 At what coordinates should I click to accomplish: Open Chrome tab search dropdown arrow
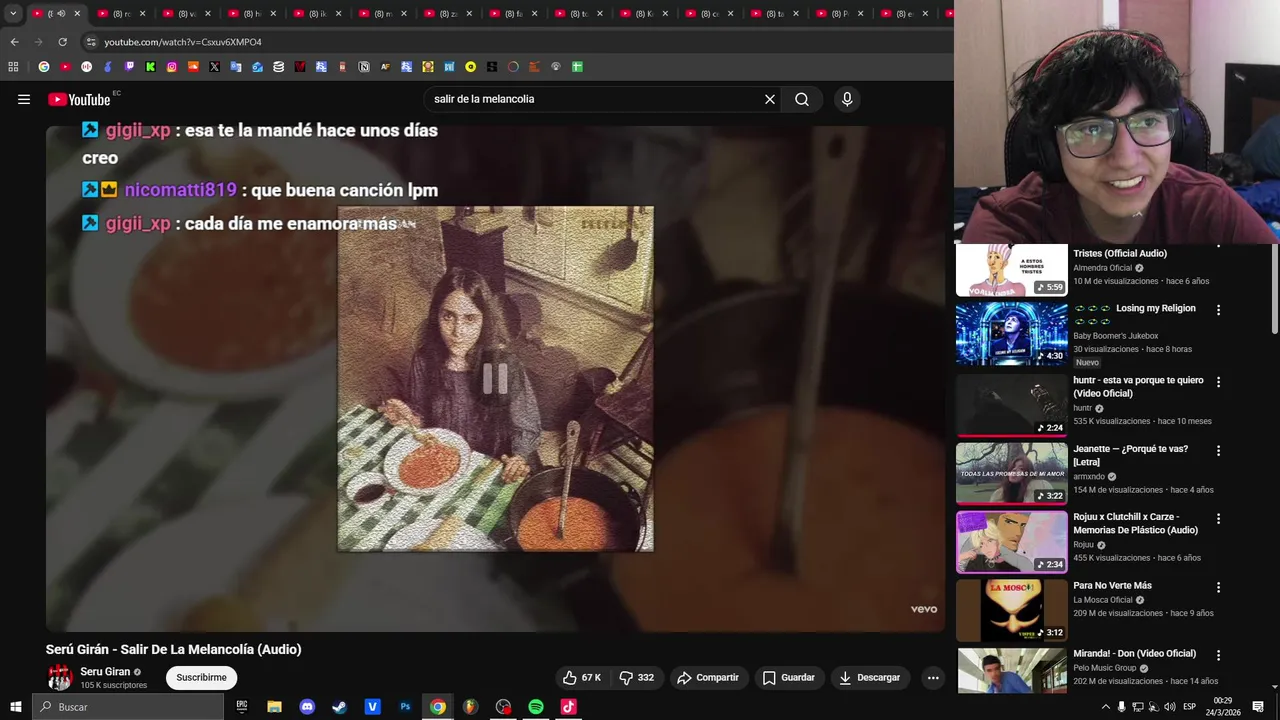click(x=13, y=13)
